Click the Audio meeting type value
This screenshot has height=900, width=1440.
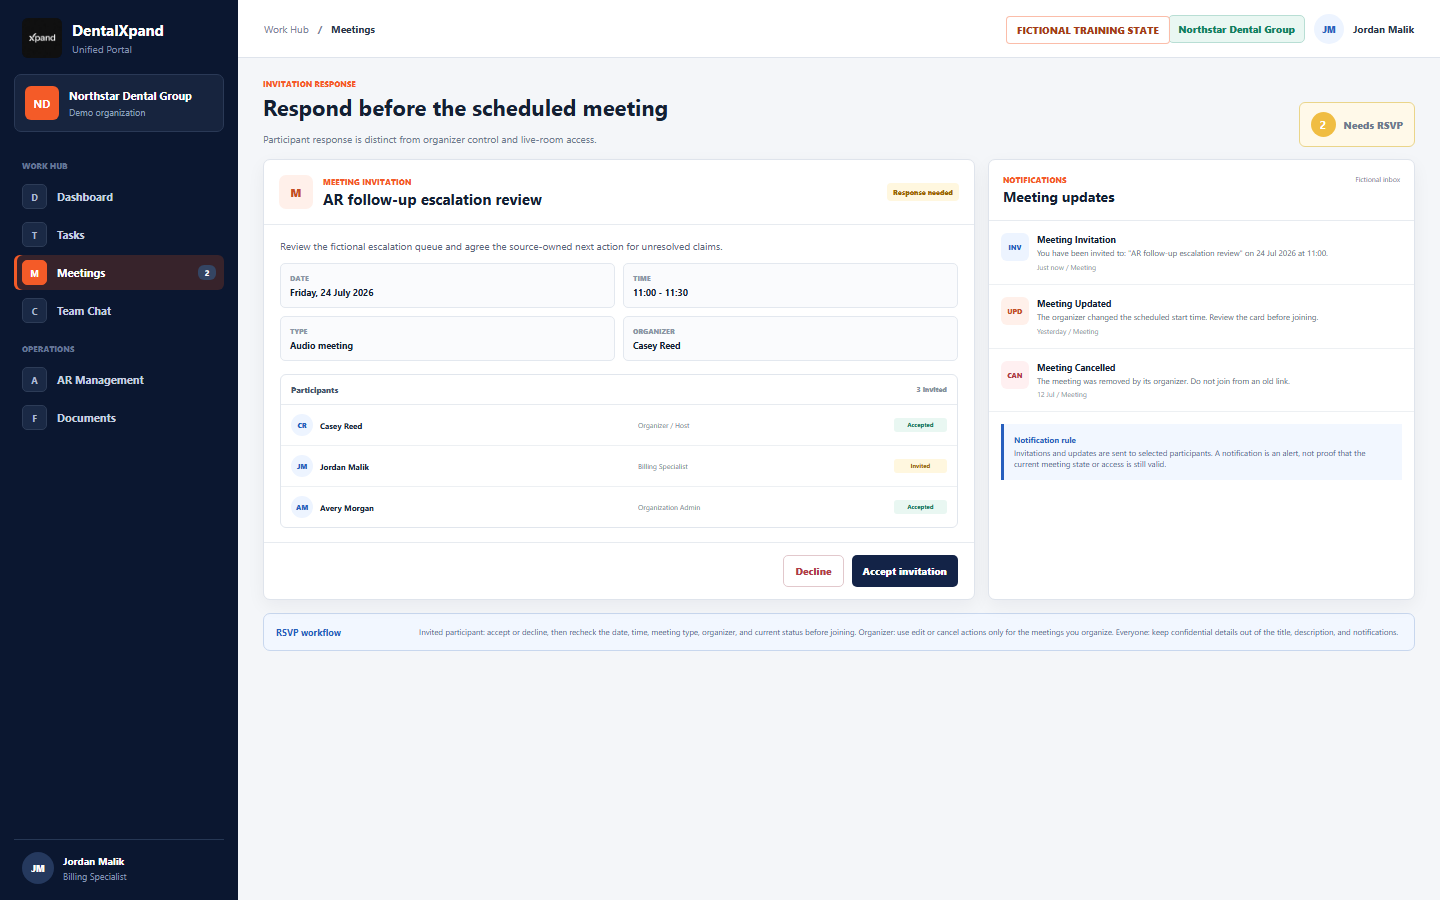321,346
